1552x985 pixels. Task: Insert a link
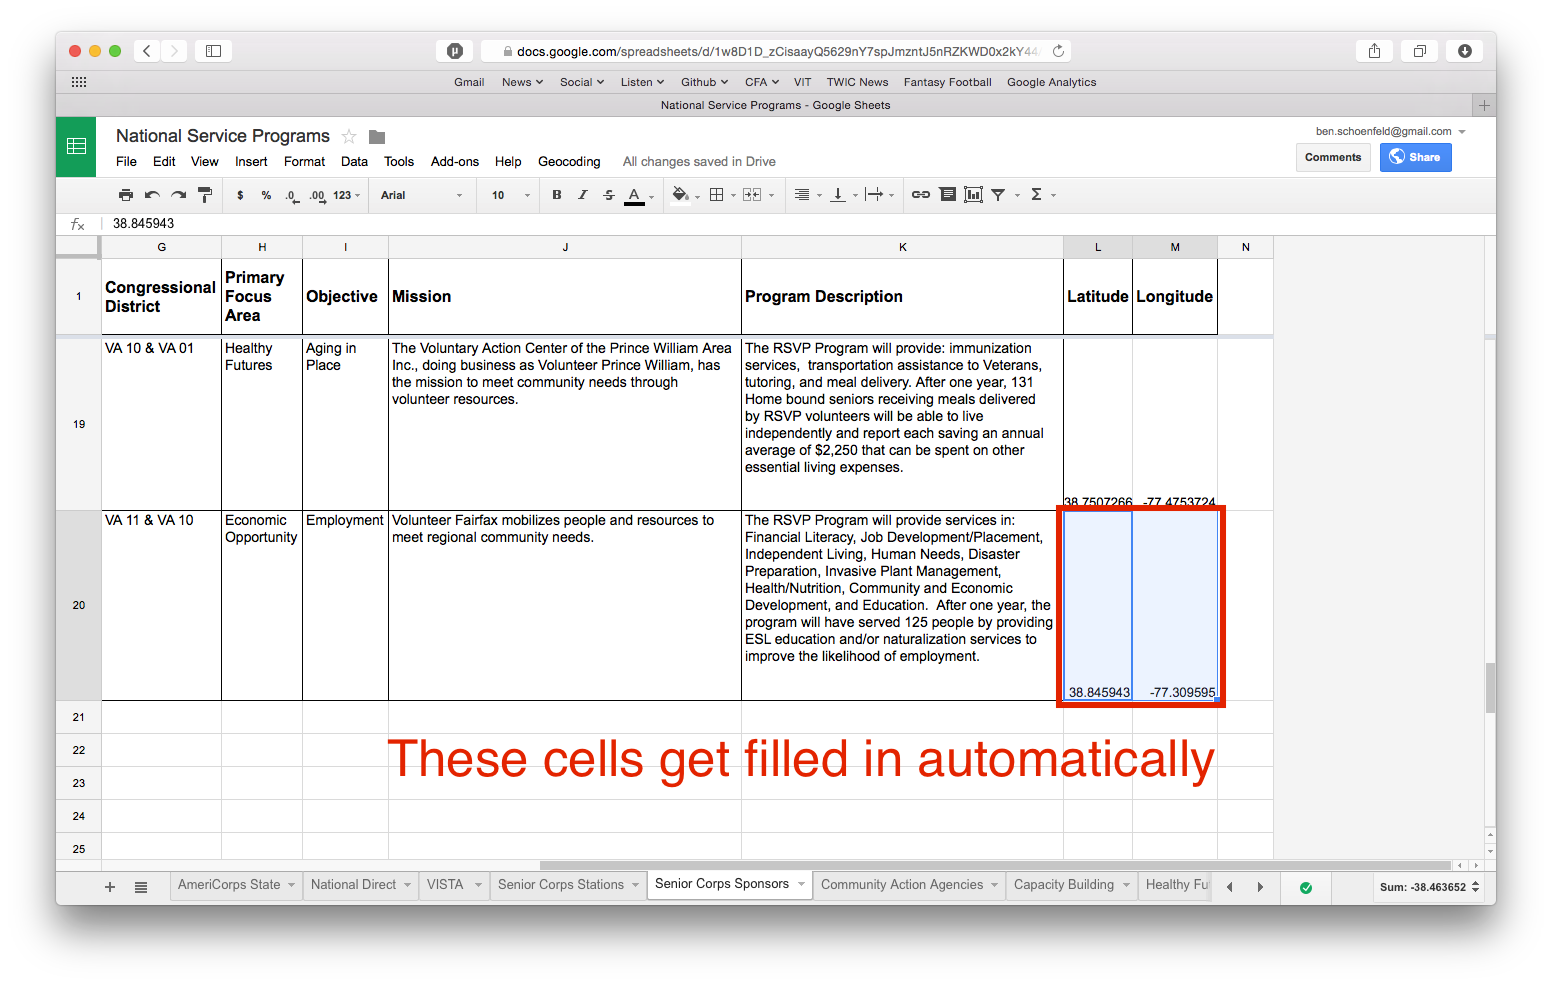click(921, 195)
